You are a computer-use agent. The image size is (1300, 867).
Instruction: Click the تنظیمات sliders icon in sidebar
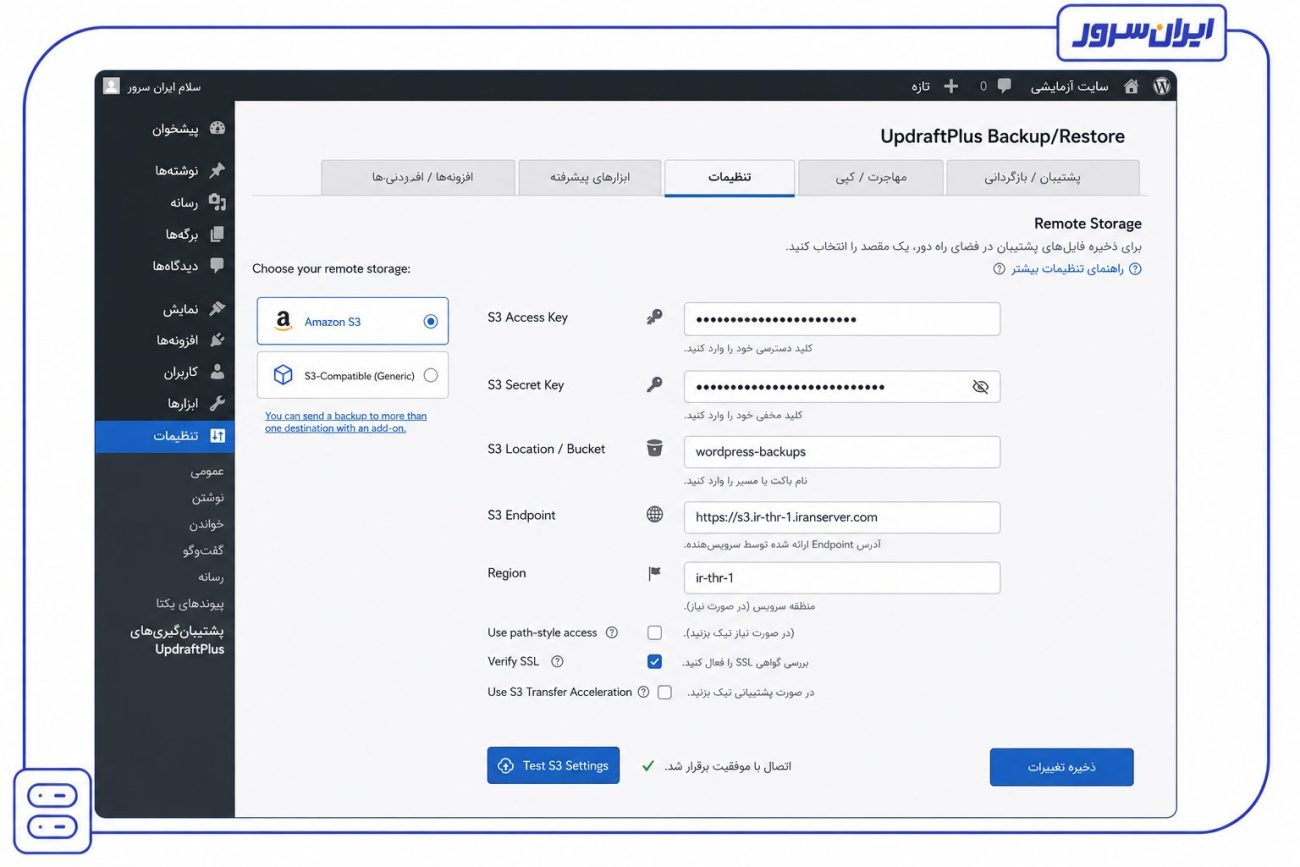pos(218,436)
